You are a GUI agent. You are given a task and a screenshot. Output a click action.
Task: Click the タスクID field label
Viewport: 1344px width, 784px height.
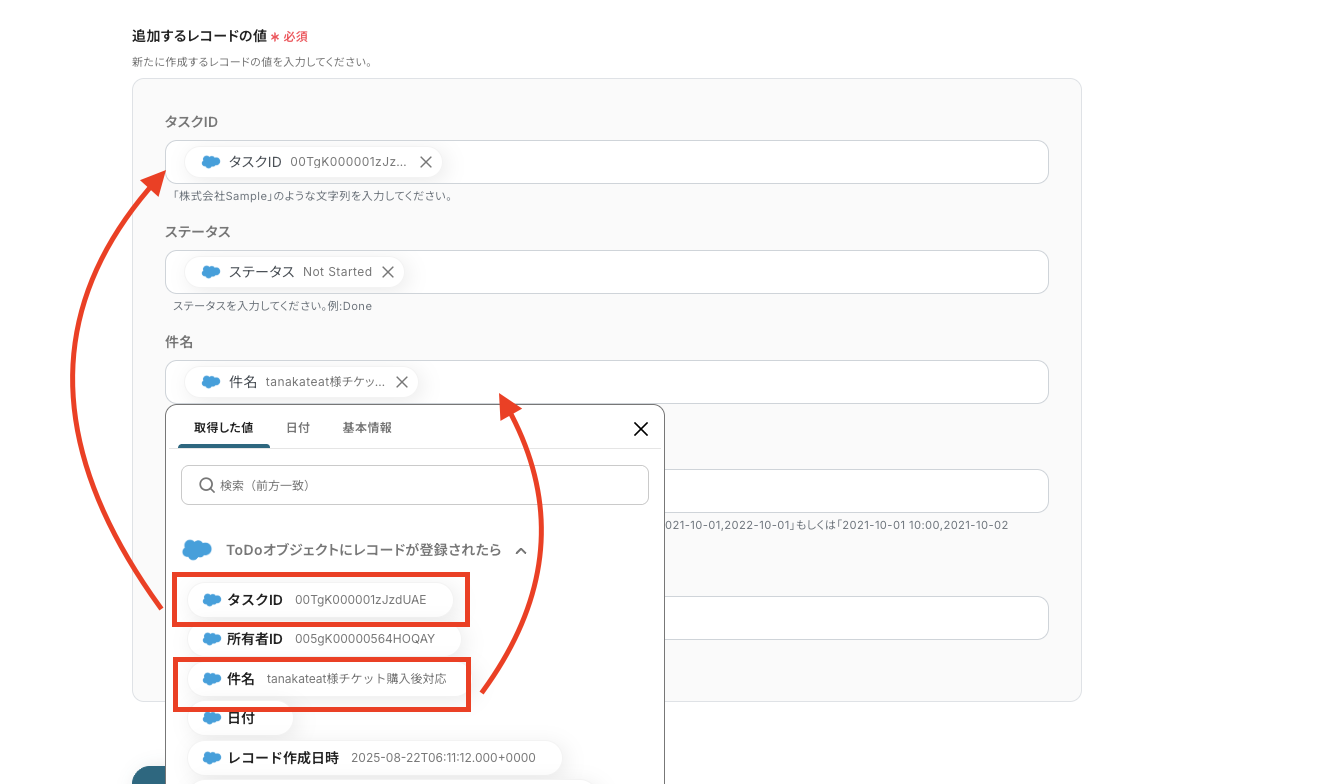pyautogui.click(x=191, y=122)
